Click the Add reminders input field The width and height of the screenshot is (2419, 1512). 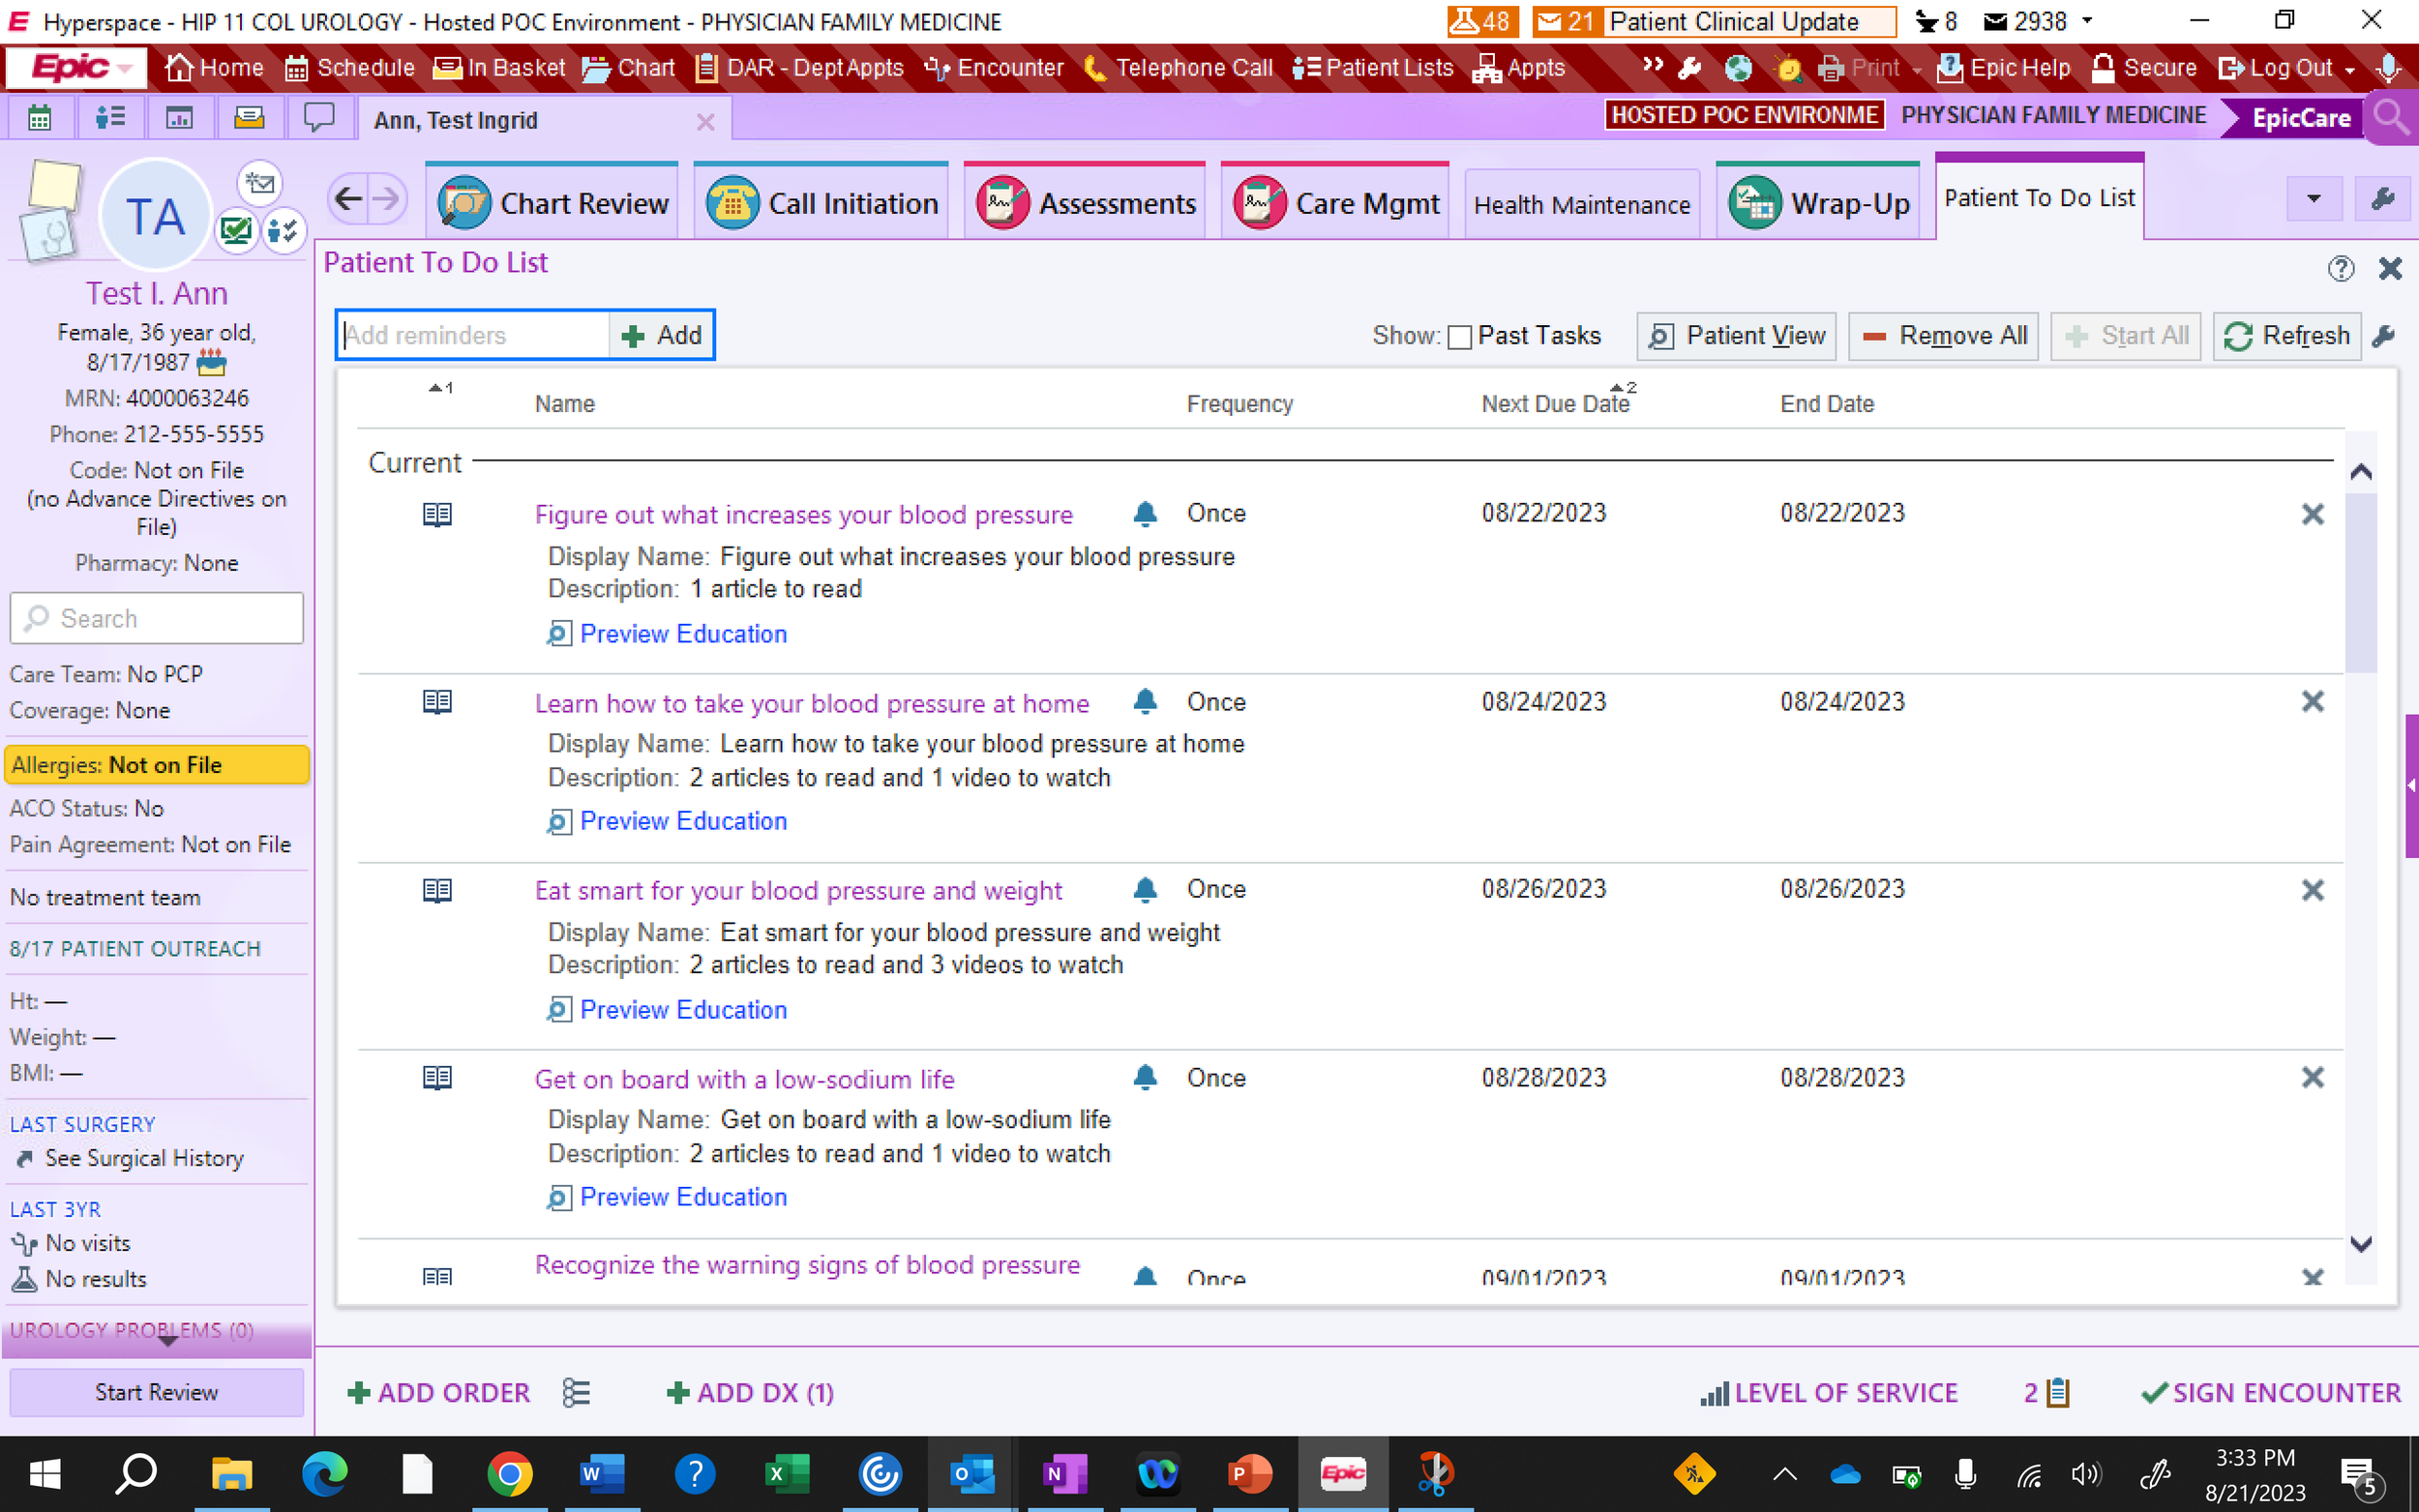coord(472,336)
